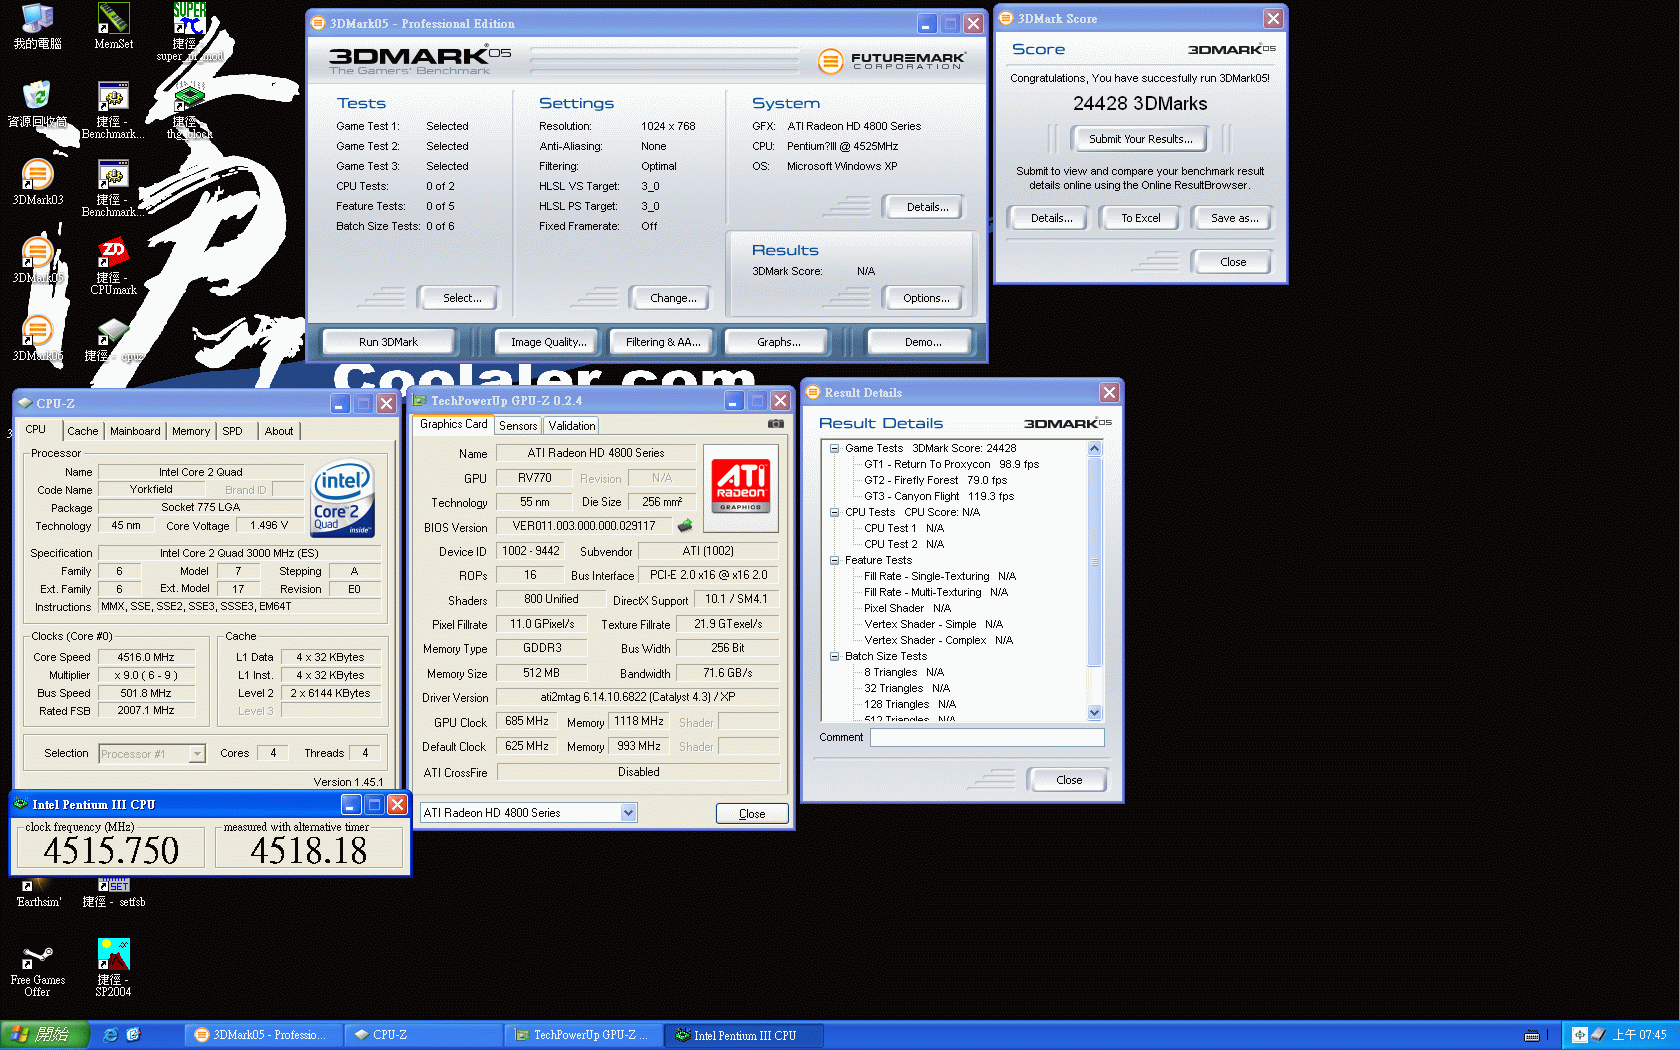Open the second quick launch browser icon

coord(133,1035)
